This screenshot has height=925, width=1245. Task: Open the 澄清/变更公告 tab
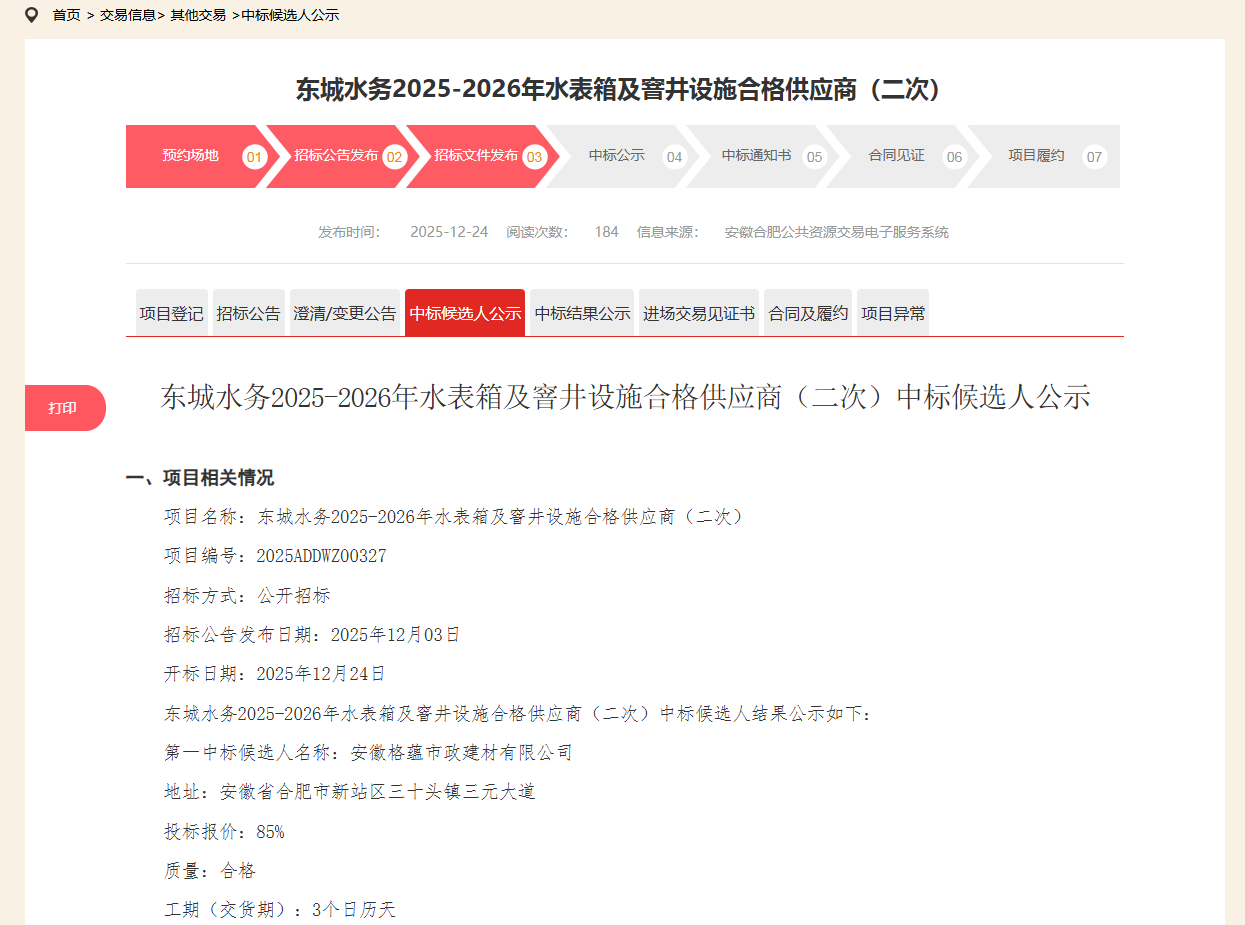pos(345,313)
